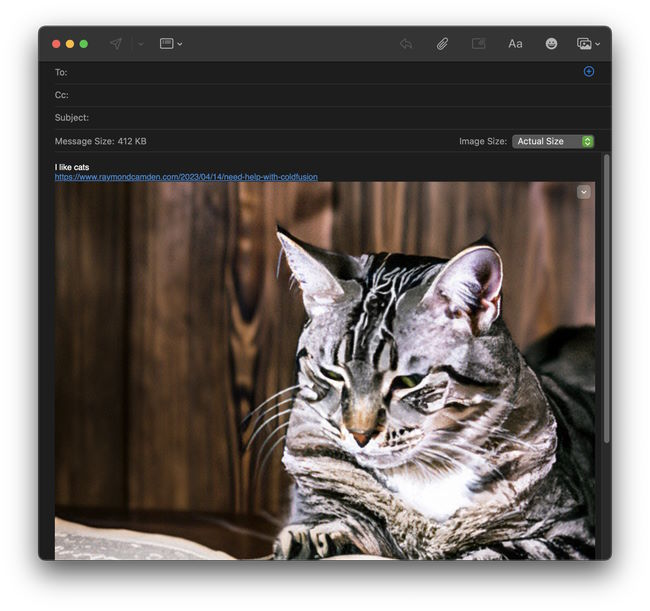Click the include original attachments icon

tap(479, 44)
